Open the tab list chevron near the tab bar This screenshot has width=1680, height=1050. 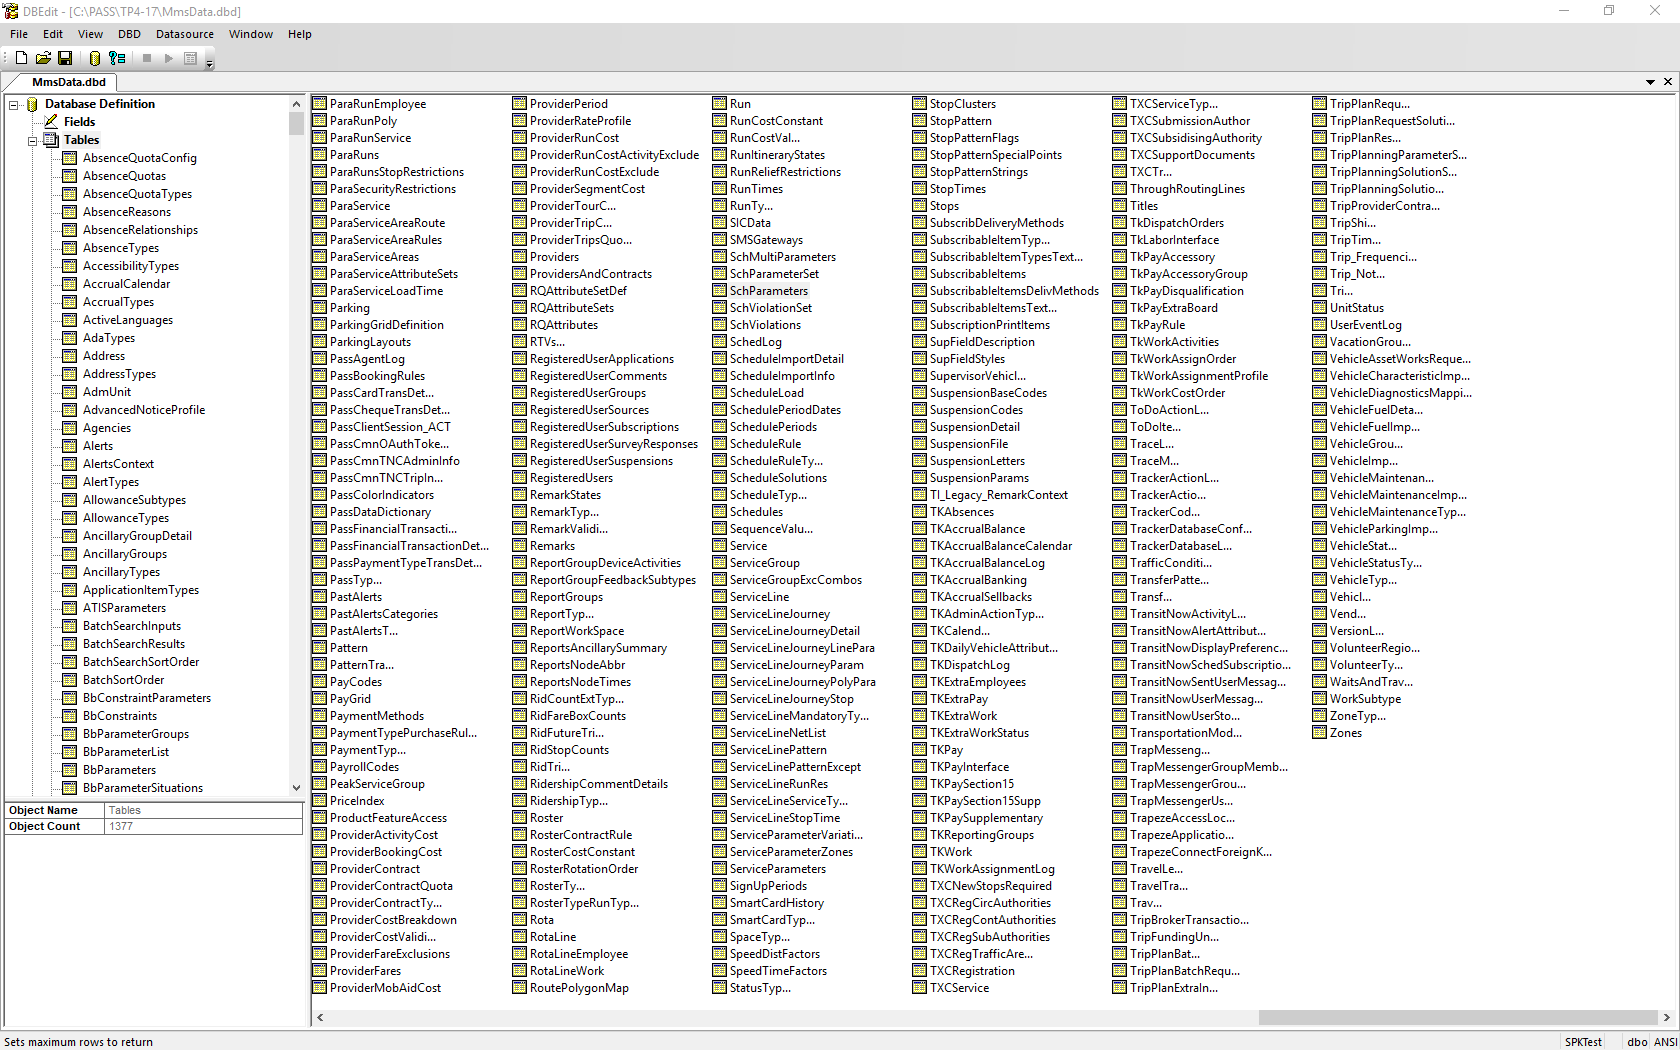click(1652, 82)
